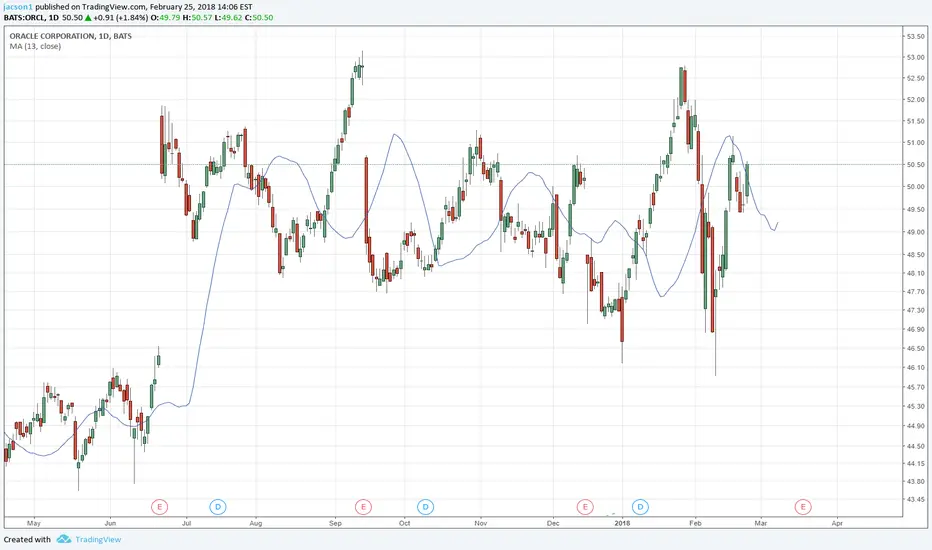Click the May label on time axis
The image size is (932, 550).
coord(34,523)
